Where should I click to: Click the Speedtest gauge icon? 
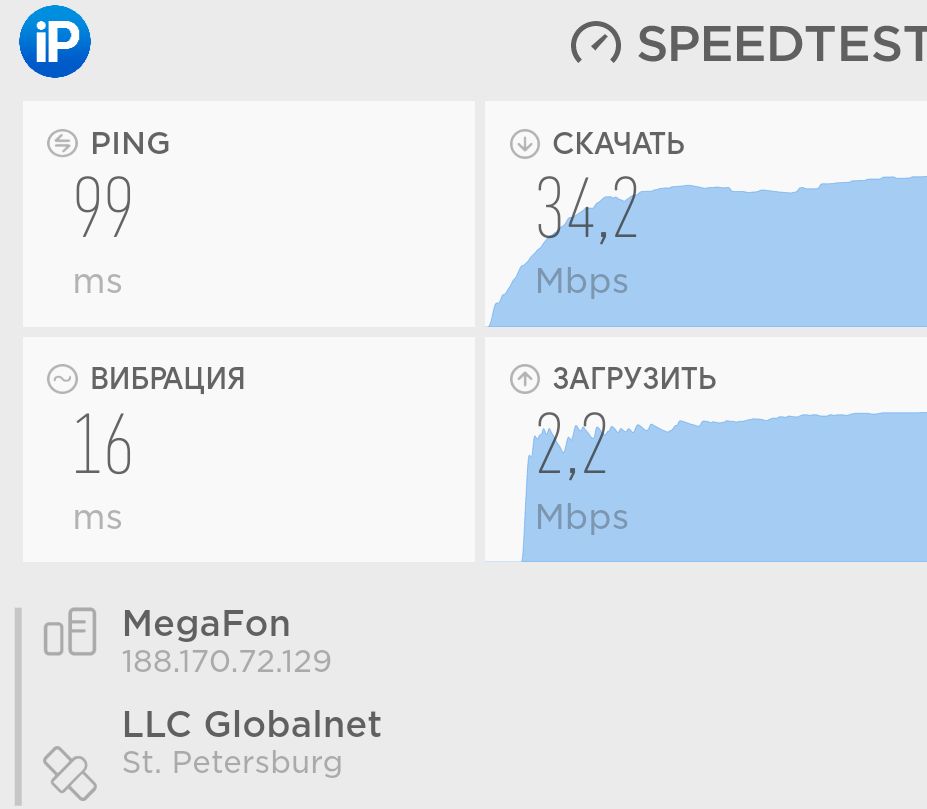[596, 43]
